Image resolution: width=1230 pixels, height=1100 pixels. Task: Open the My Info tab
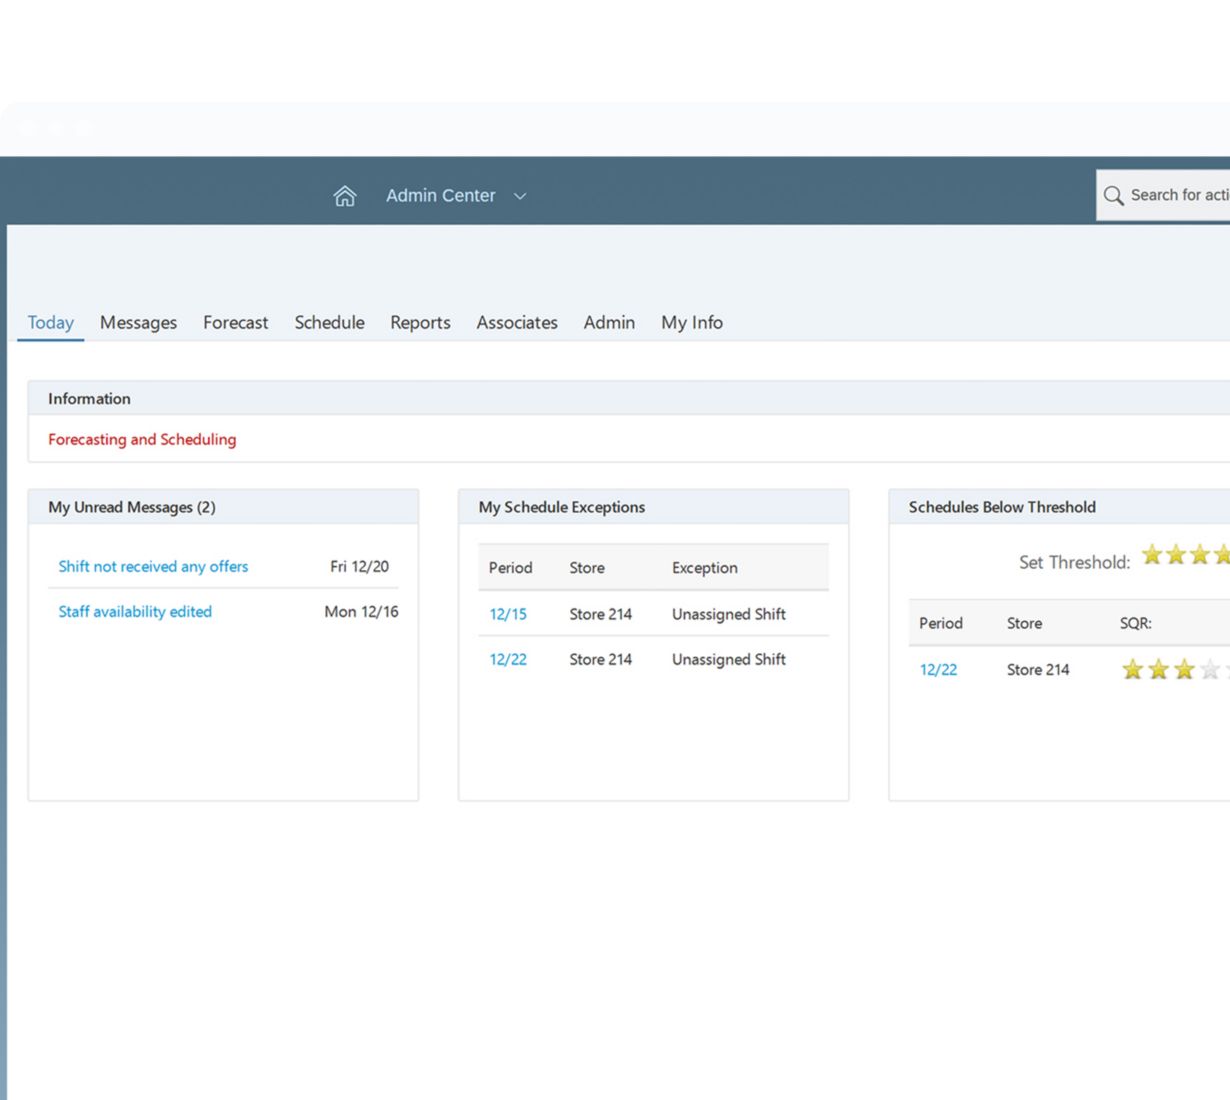click(691, 323)
